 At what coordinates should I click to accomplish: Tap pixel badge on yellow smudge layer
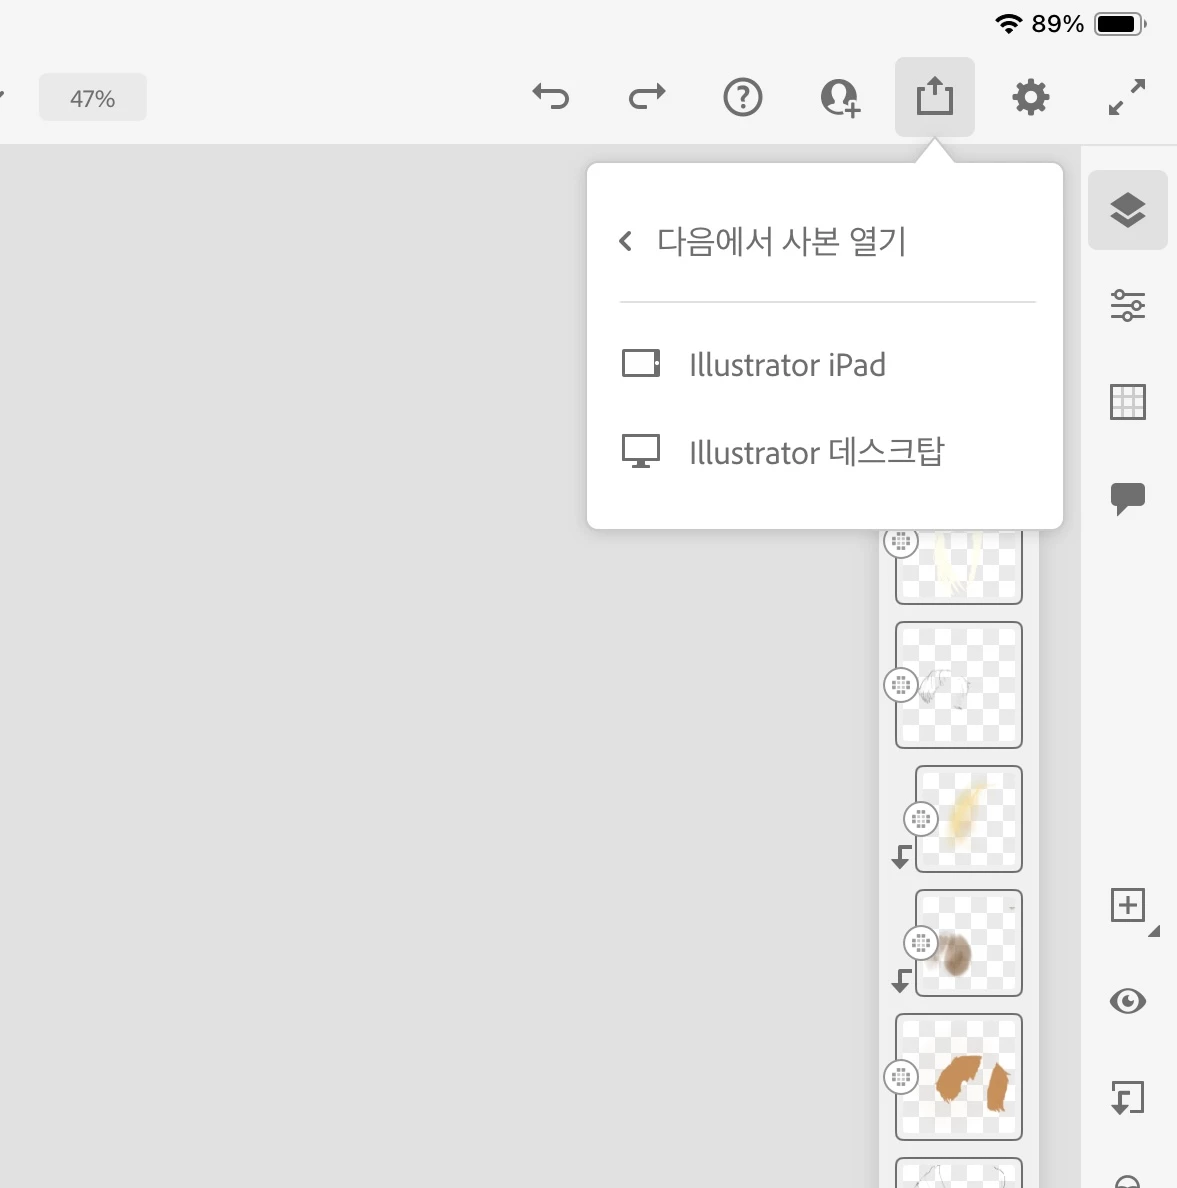[921, 819]
